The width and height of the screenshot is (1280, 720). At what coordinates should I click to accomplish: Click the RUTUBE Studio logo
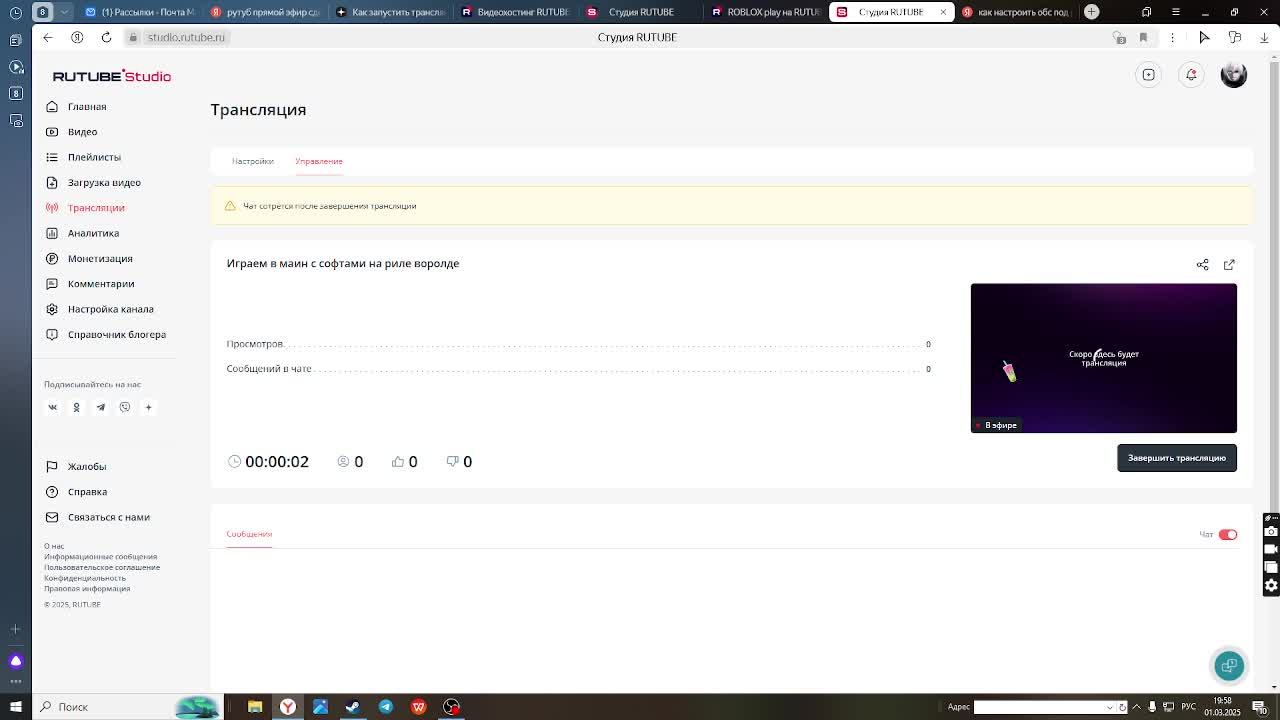pyautogui.click(x=112, y=76)
